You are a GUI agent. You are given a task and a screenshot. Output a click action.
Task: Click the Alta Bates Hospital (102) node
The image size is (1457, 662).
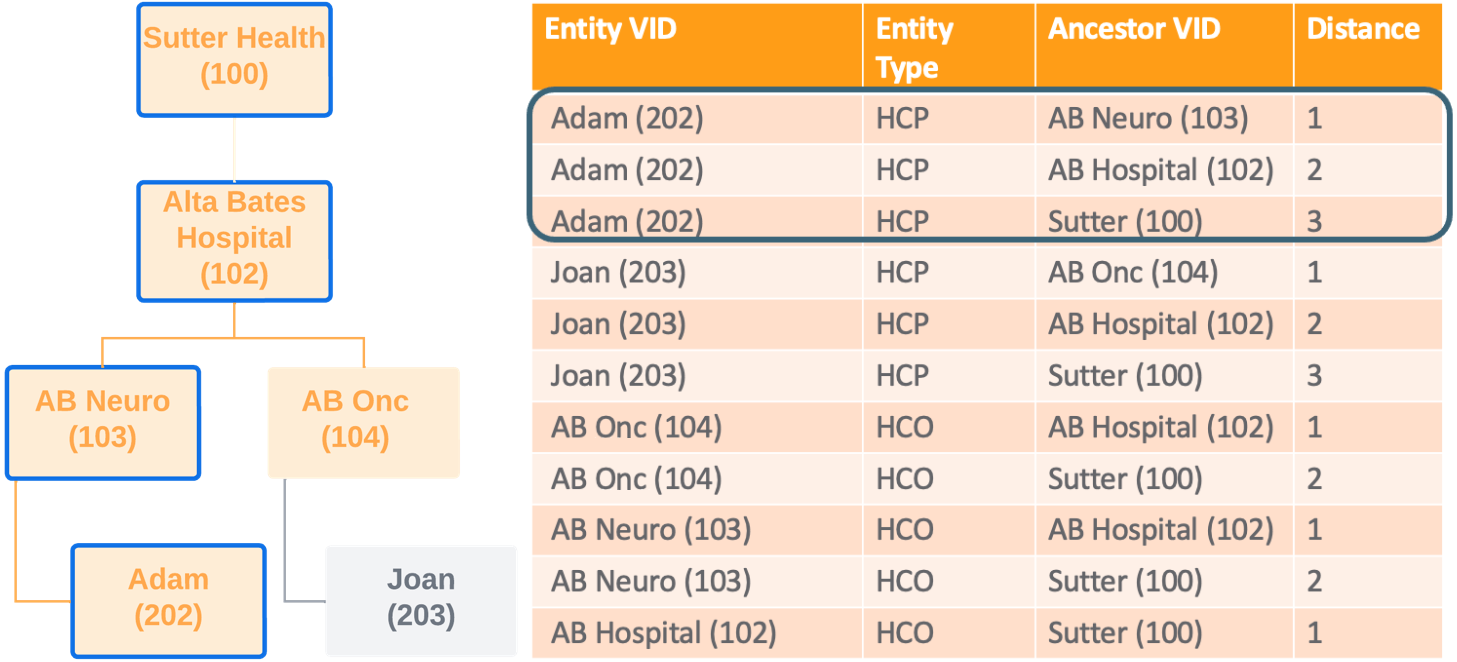(234, 239)
